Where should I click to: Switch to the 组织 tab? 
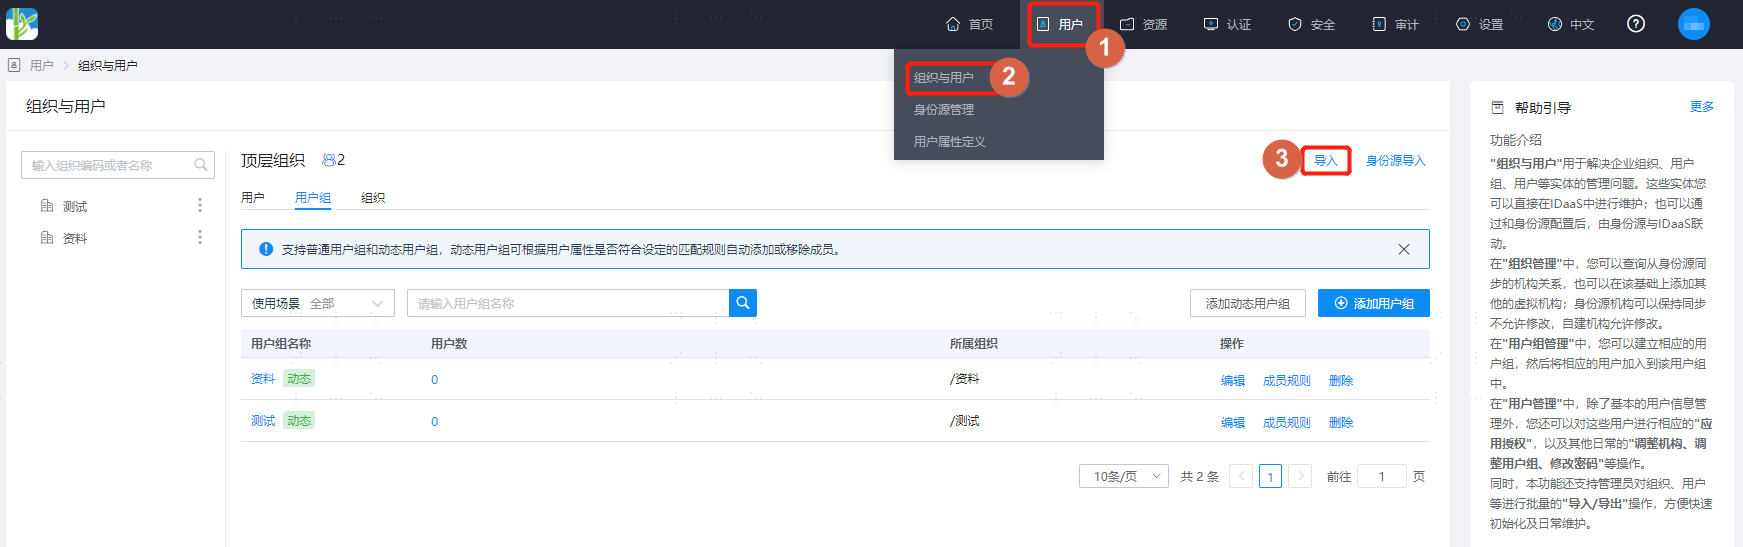tap(373, 198)
